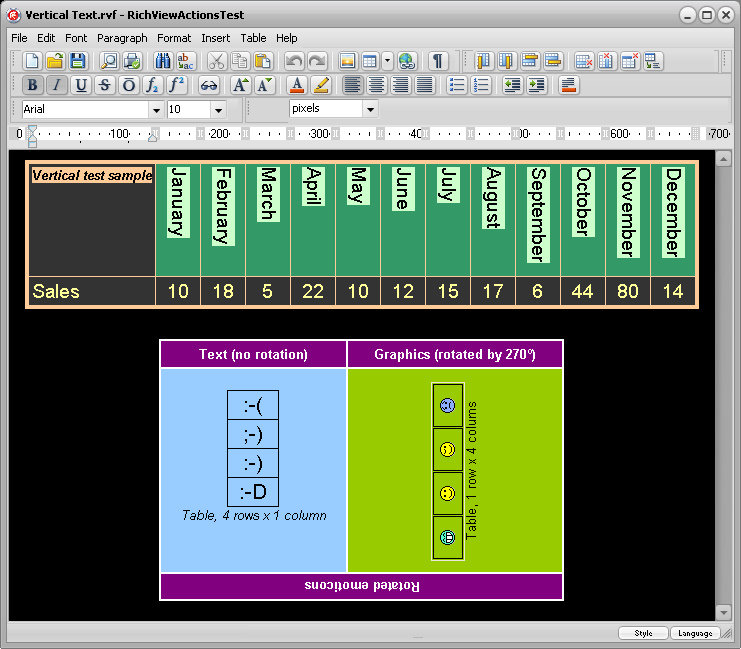Toggle show paragraph marks button
The width and height of the screenshot is (741, 649).
[x=438, y=62]
